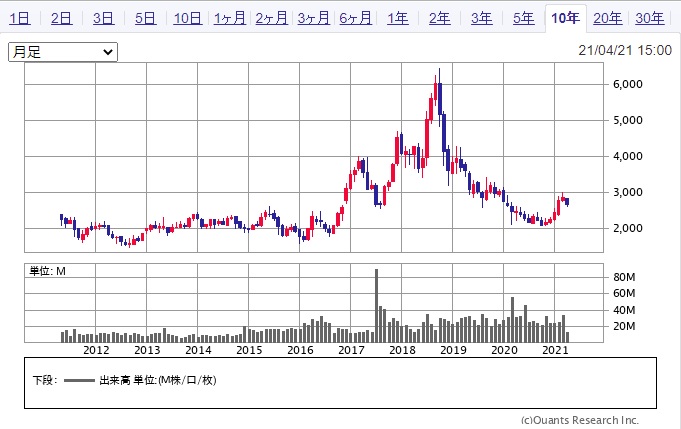
Task: Click the tallest 2017 volume spike bar
Action: 377,306
